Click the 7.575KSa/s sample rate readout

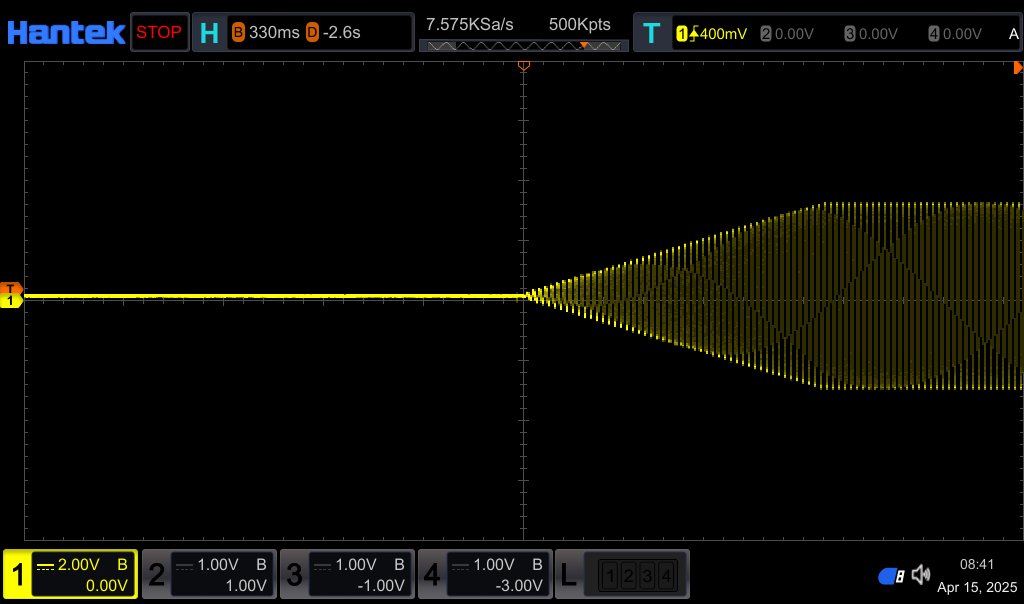pos(470,24)
